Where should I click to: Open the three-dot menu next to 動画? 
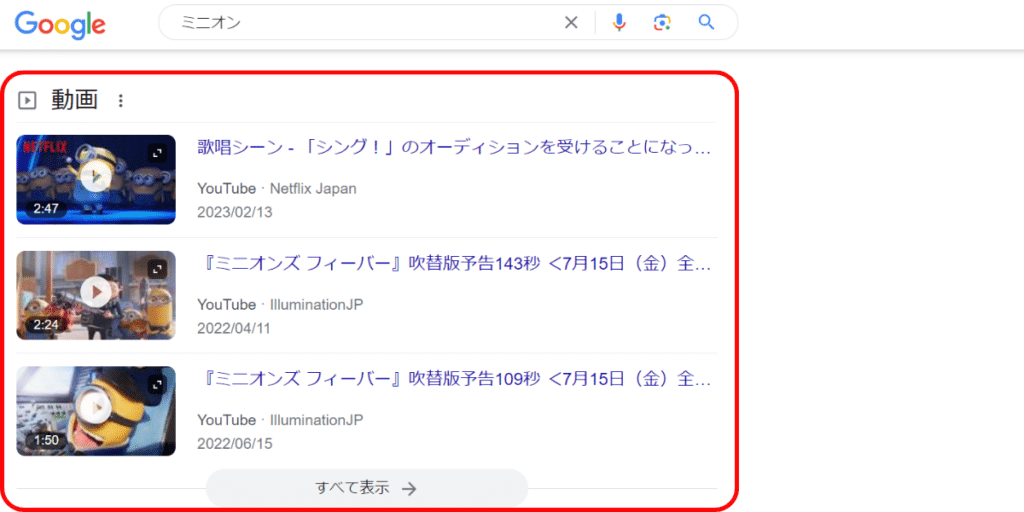tap(120, 101)
